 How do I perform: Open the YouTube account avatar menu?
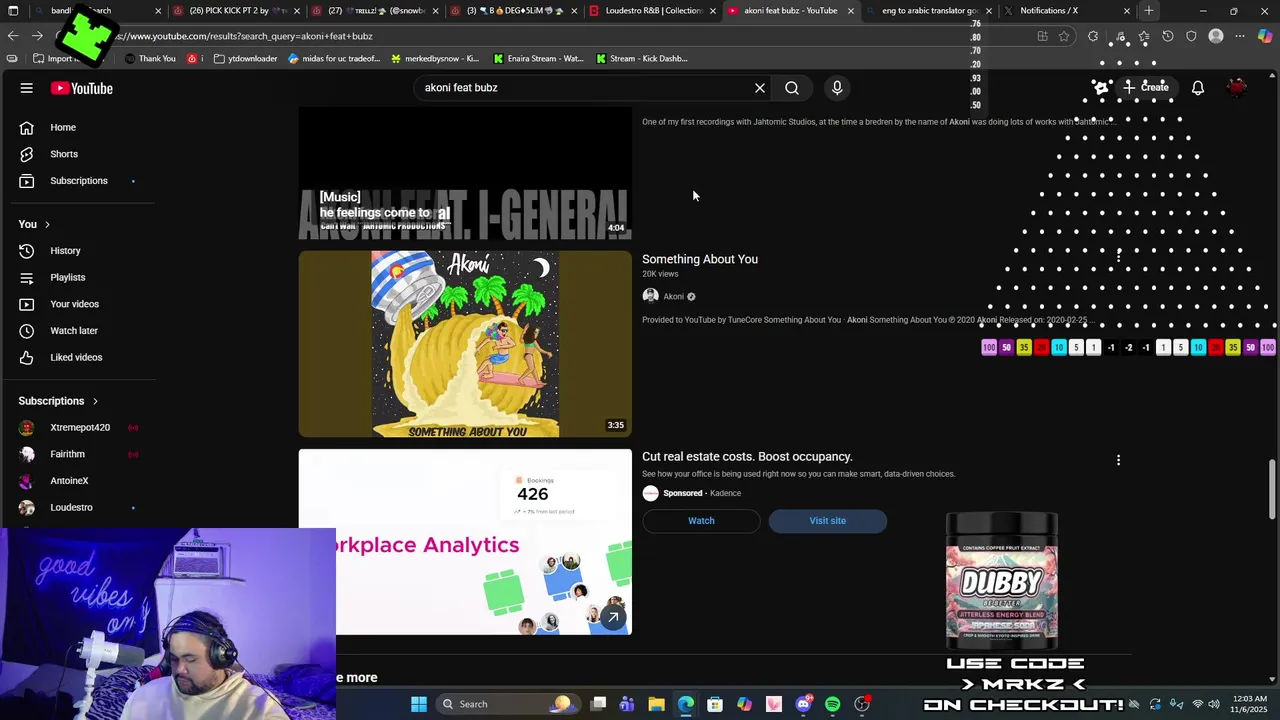1237,88
